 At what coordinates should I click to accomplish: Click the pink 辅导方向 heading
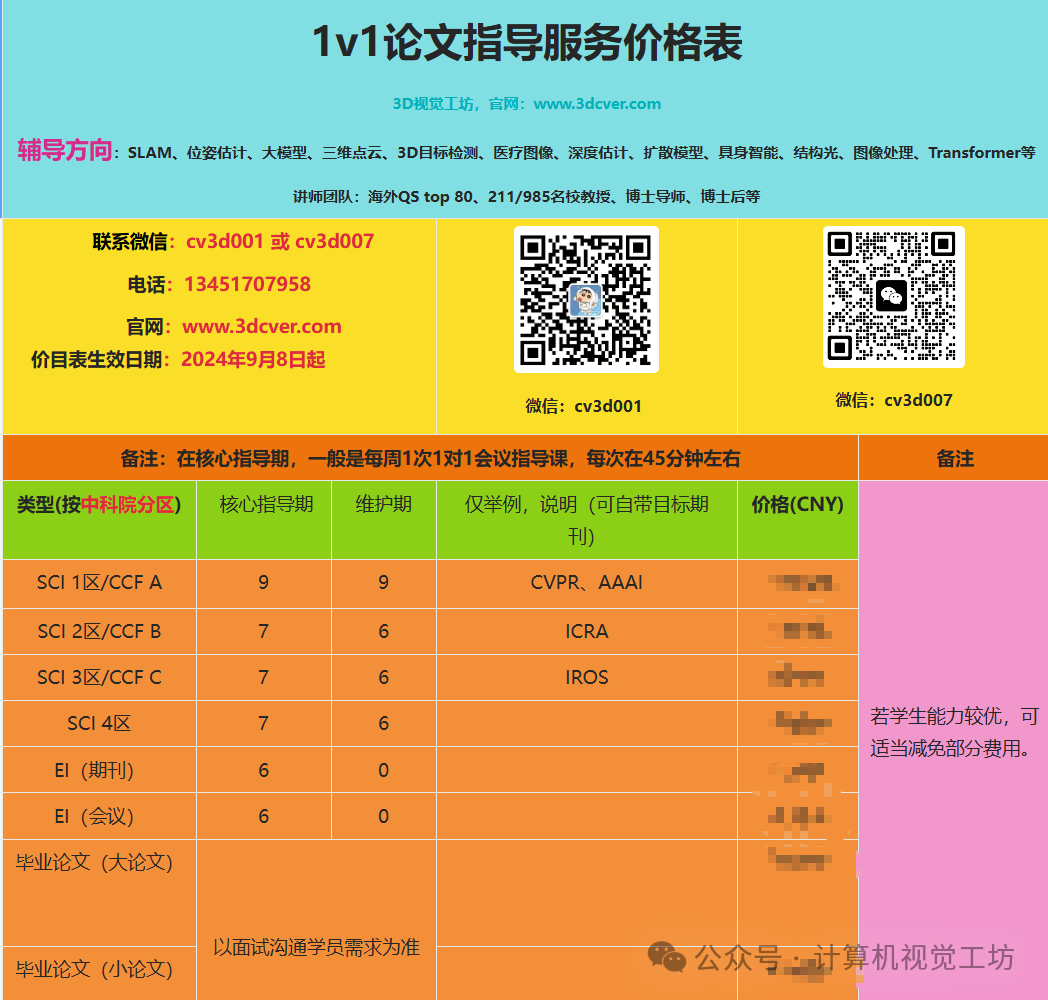click(64, 150)
